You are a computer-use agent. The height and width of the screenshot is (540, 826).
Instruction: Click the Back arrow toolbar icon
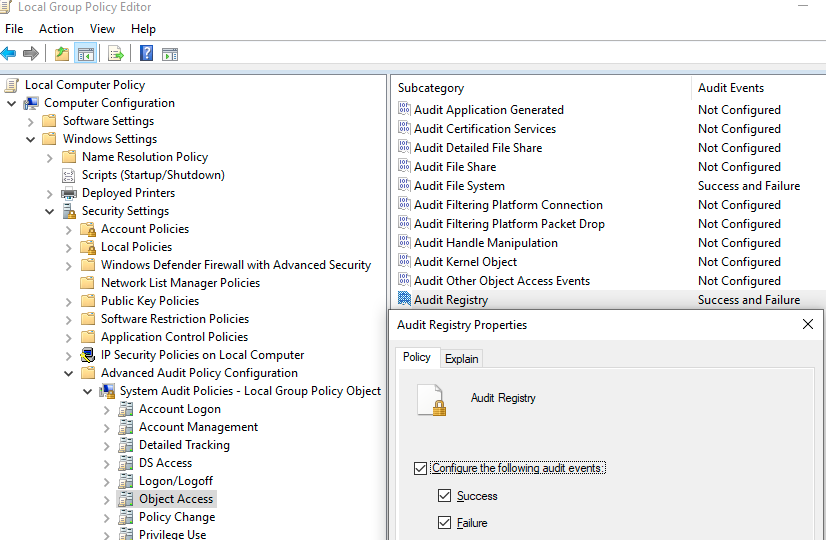coord(8,53)
